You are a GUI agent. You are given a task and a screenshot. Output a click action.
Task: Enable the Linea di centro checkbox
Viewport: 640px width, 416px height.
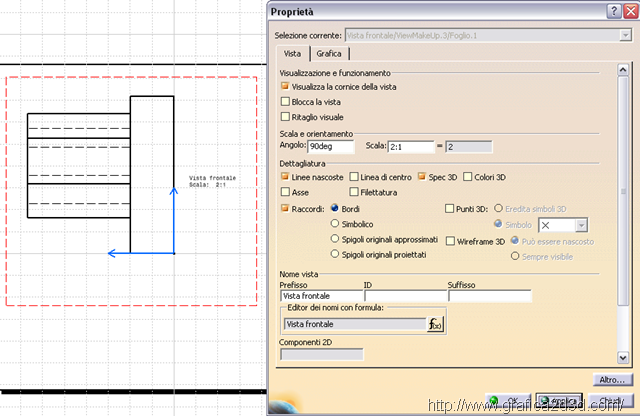354,177
